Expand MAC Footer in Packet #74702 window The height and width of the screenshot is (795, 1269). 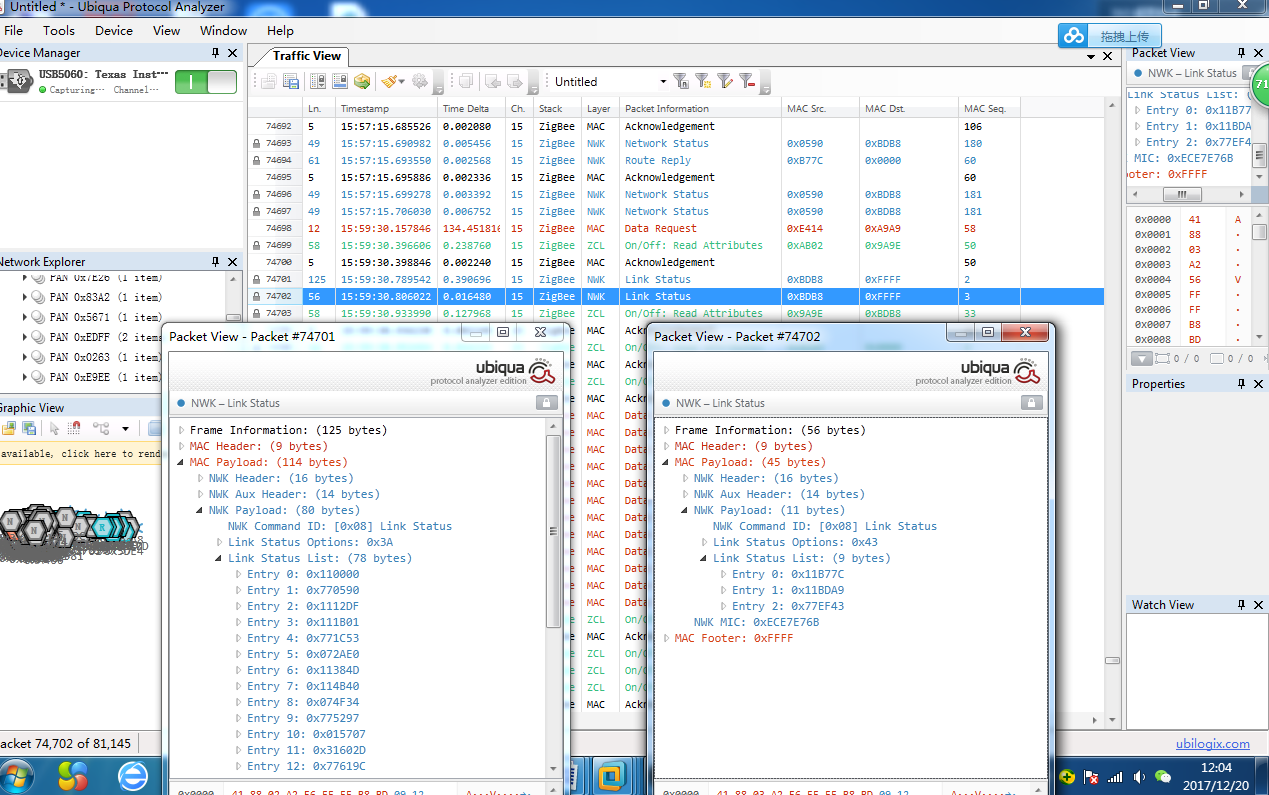667,638
